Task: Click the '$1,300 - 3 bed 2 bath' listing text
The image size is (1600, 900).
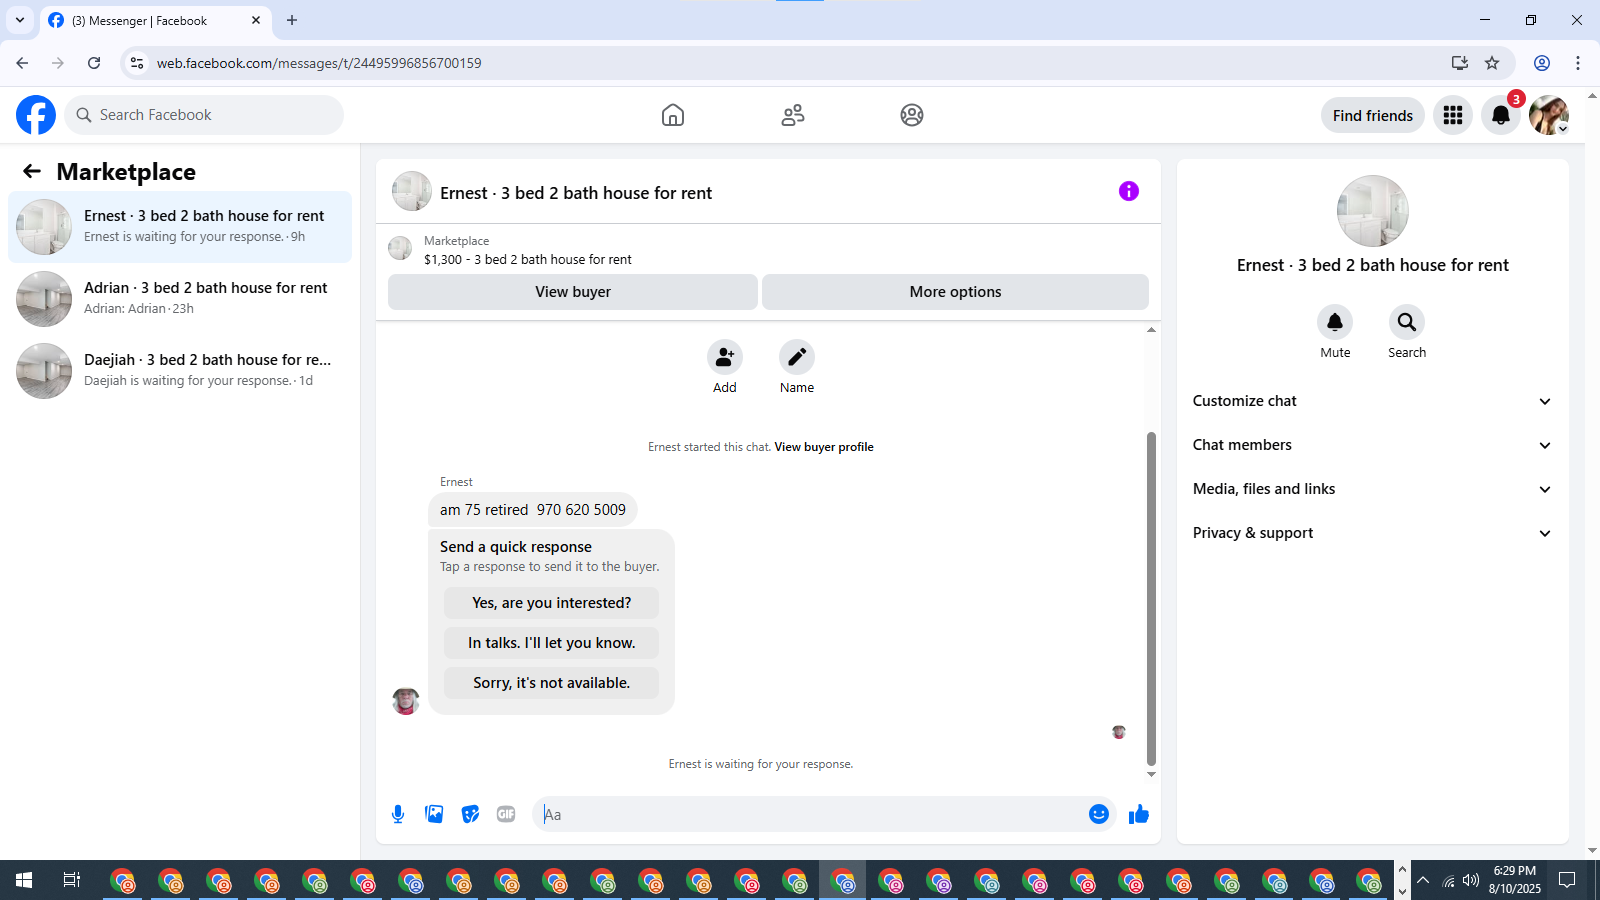Action: click(528, 259)
